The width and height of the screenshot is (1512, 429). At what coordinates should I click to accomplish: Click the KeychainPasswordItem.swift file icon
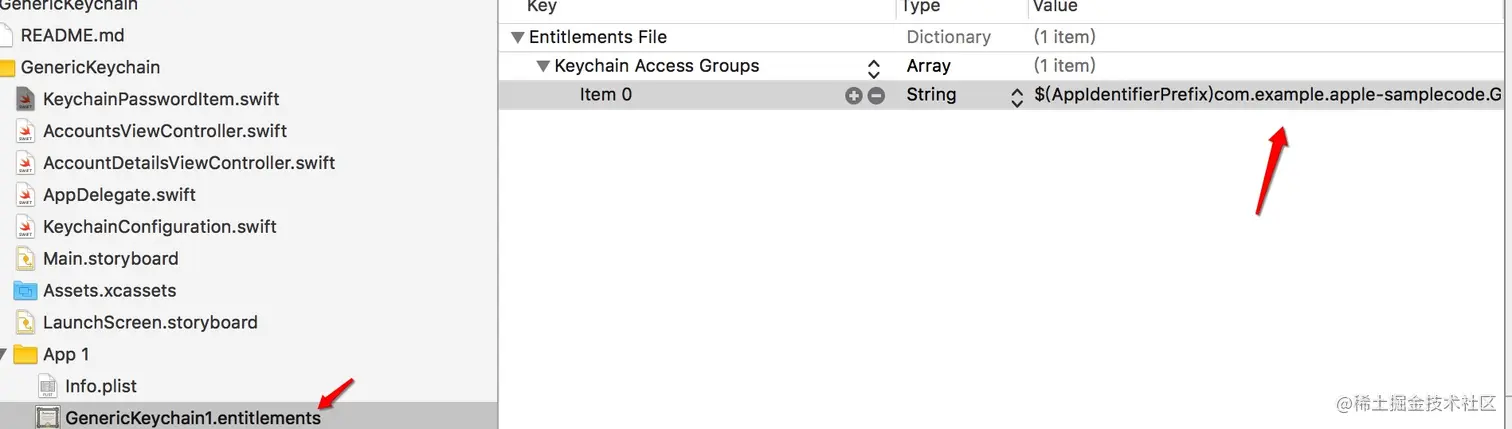(26, 99)
